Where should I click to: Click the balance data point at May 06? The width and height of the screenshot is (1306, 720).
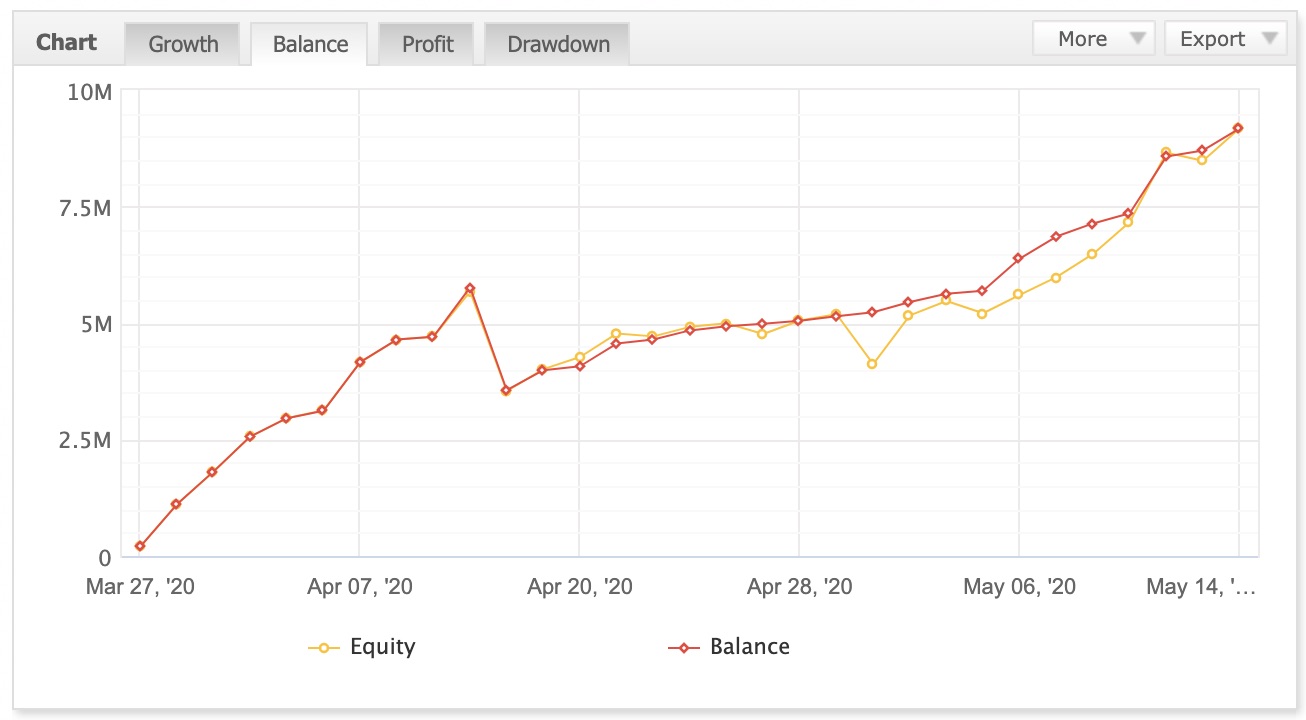point(1018,258)
